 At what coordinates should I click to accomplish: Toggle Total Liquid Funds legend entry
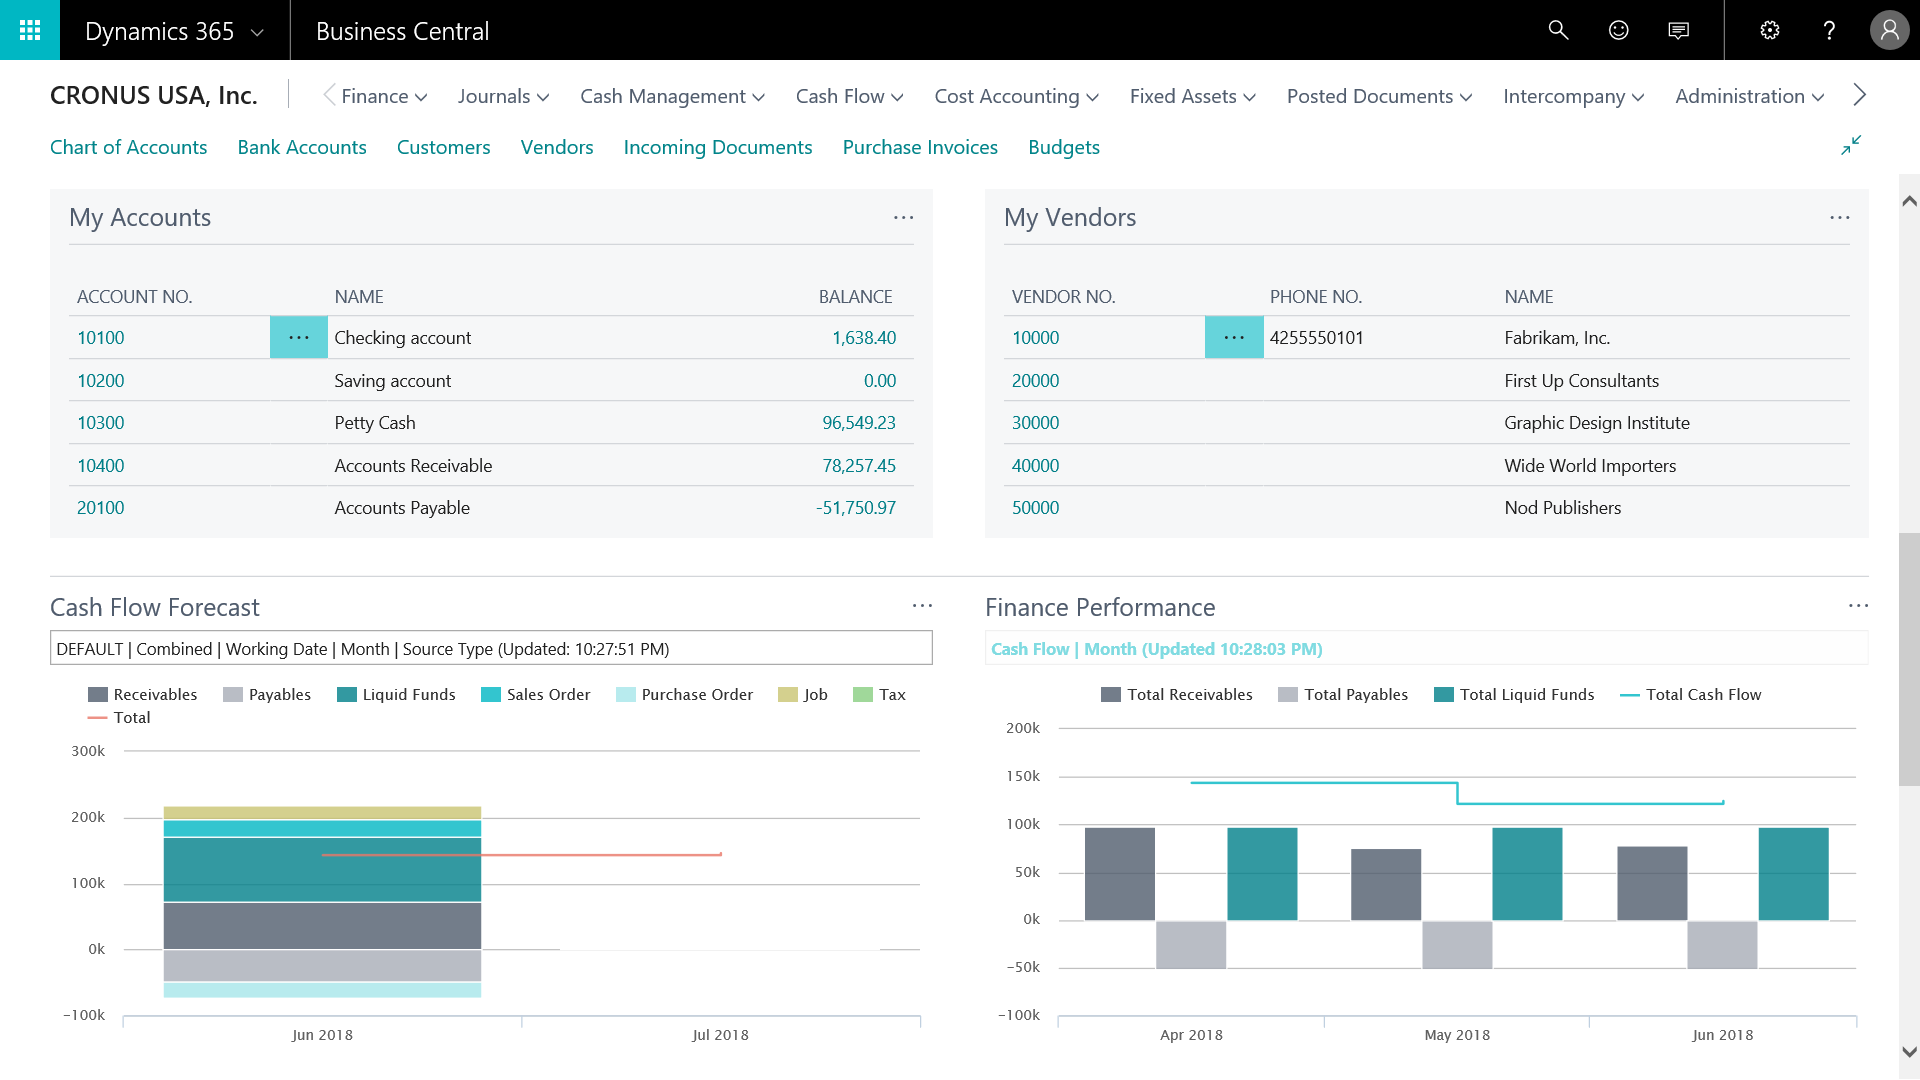tap(1514, 695)
